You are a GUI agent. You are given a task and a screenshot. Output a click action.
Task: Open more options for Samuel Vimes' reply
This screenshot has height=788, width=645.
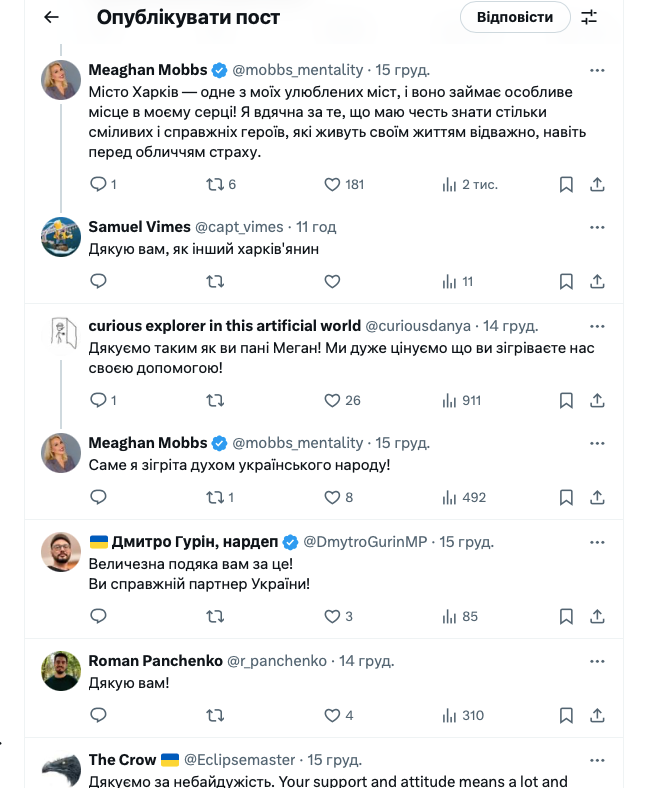pyautogui.click(x=597, y=227)
